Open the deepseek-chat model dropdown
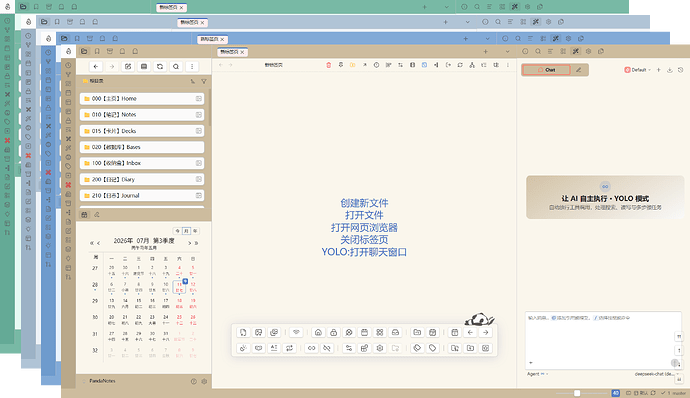 click(x=656, y=374)
